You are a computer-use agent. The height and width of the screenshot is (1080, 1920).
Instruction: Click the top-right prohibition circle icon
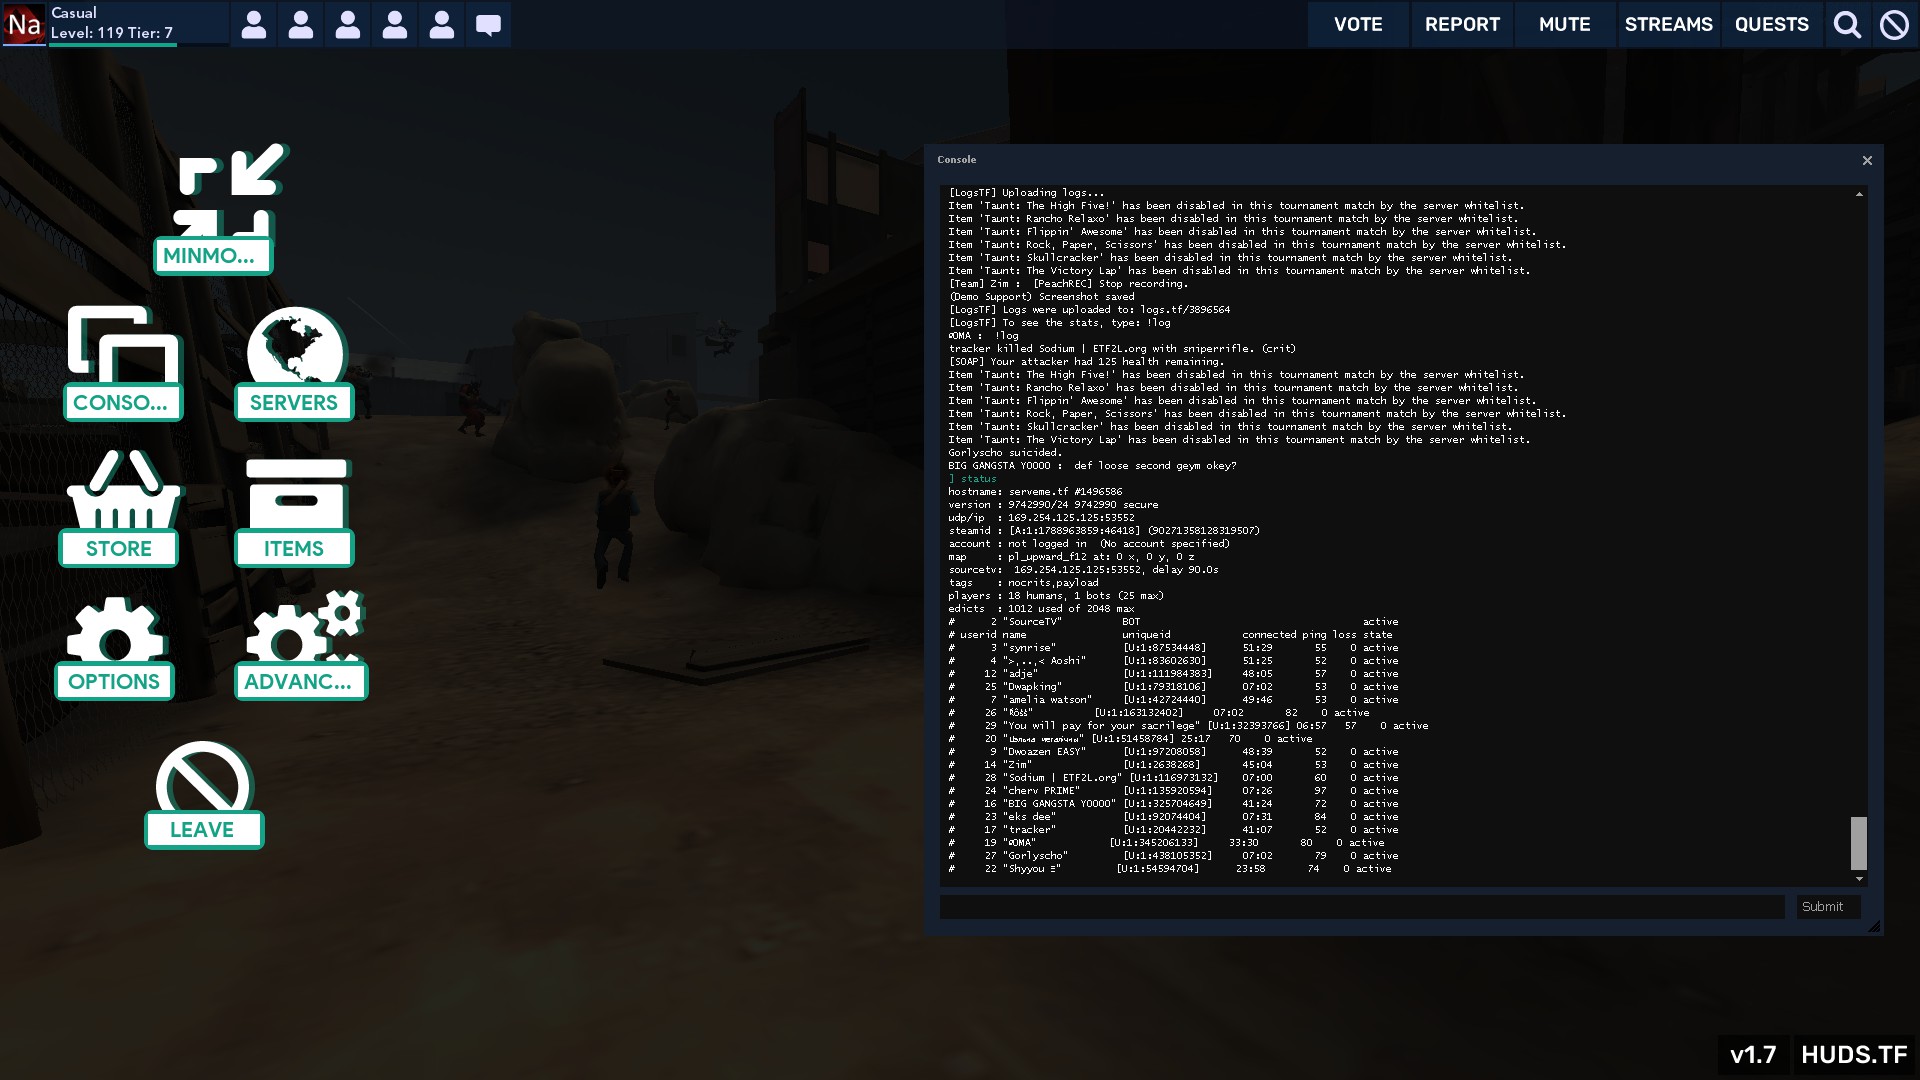[x=1894, y=24]
